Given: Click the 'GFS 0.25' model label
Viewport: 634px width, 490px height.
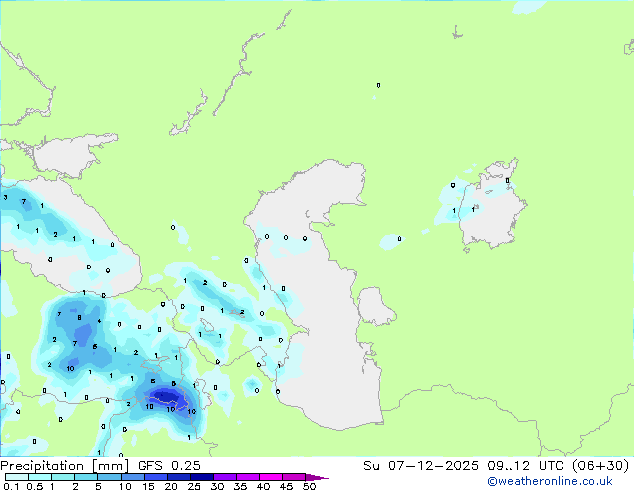Looking at the screenshot, I should coord(169,466).
